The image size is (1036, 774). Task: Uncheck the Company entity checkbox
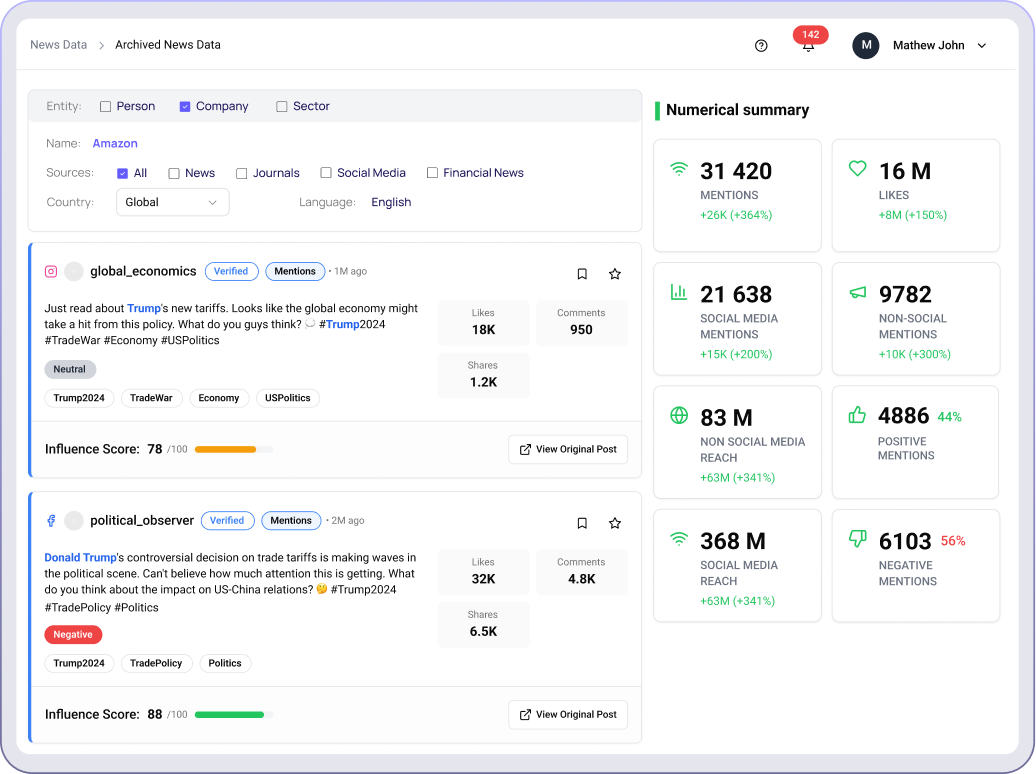tap(185, 106)
